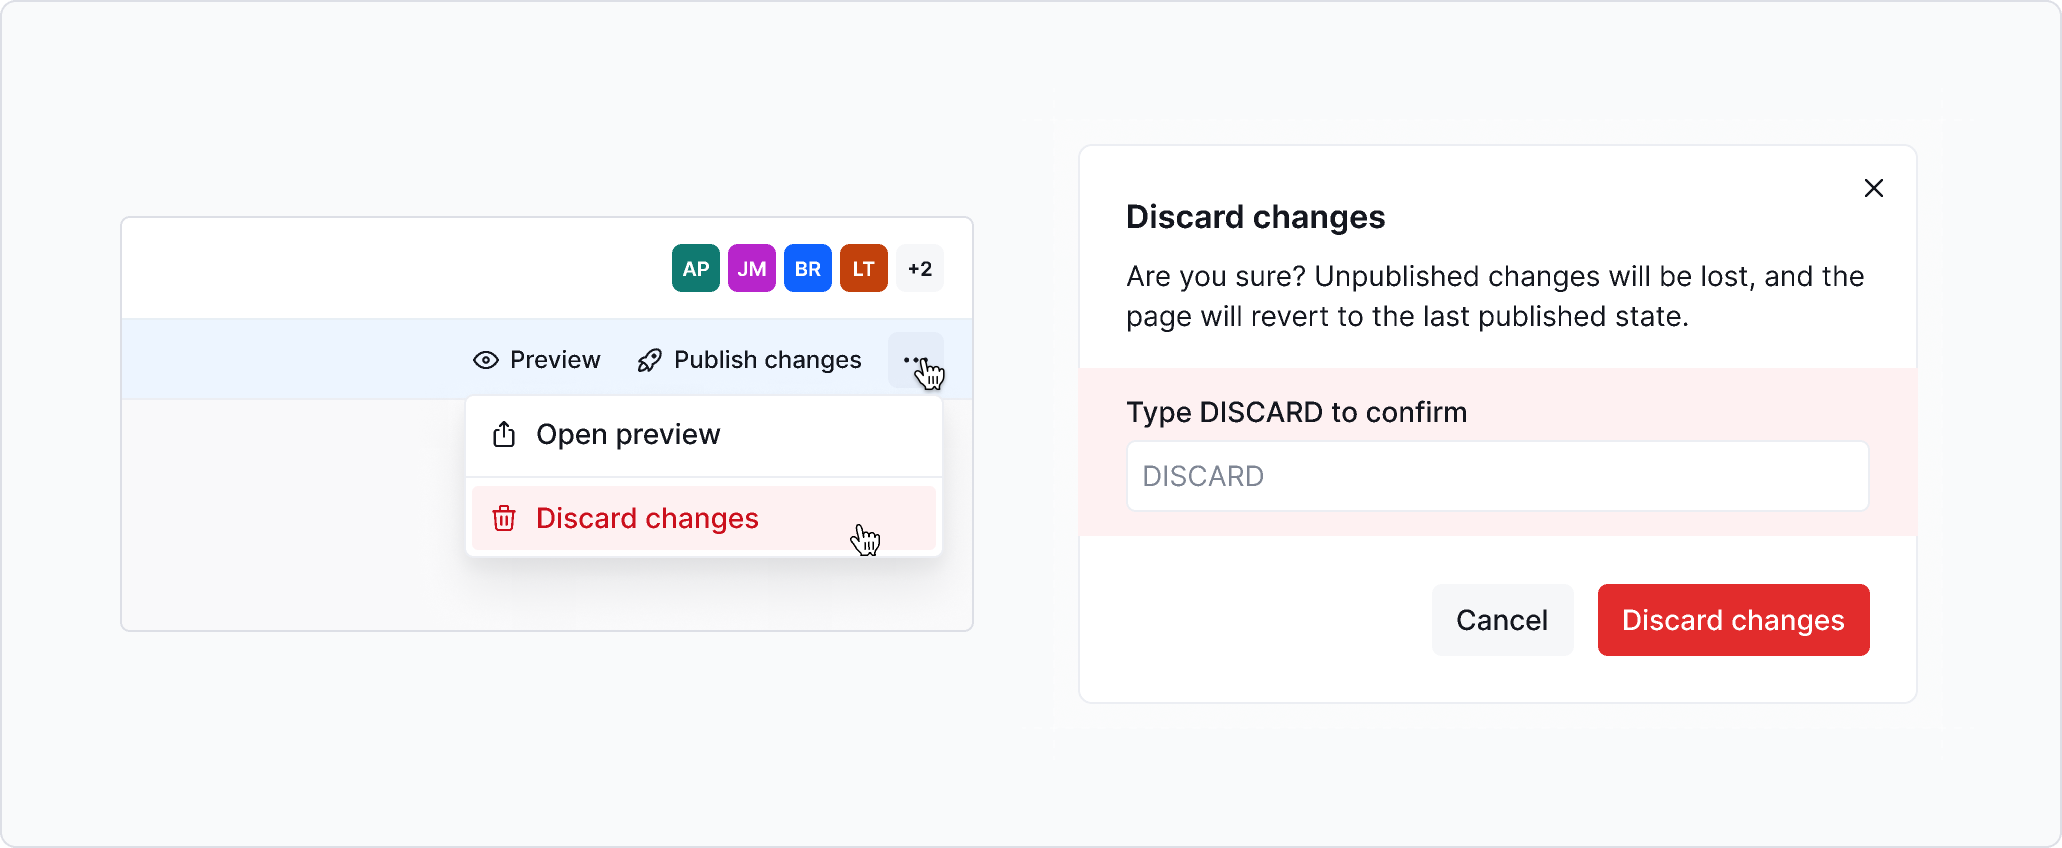Viewport: 2062px width, 848px height.
Task: Close the Discard changes dialog with X
Action: (1874, 188)
